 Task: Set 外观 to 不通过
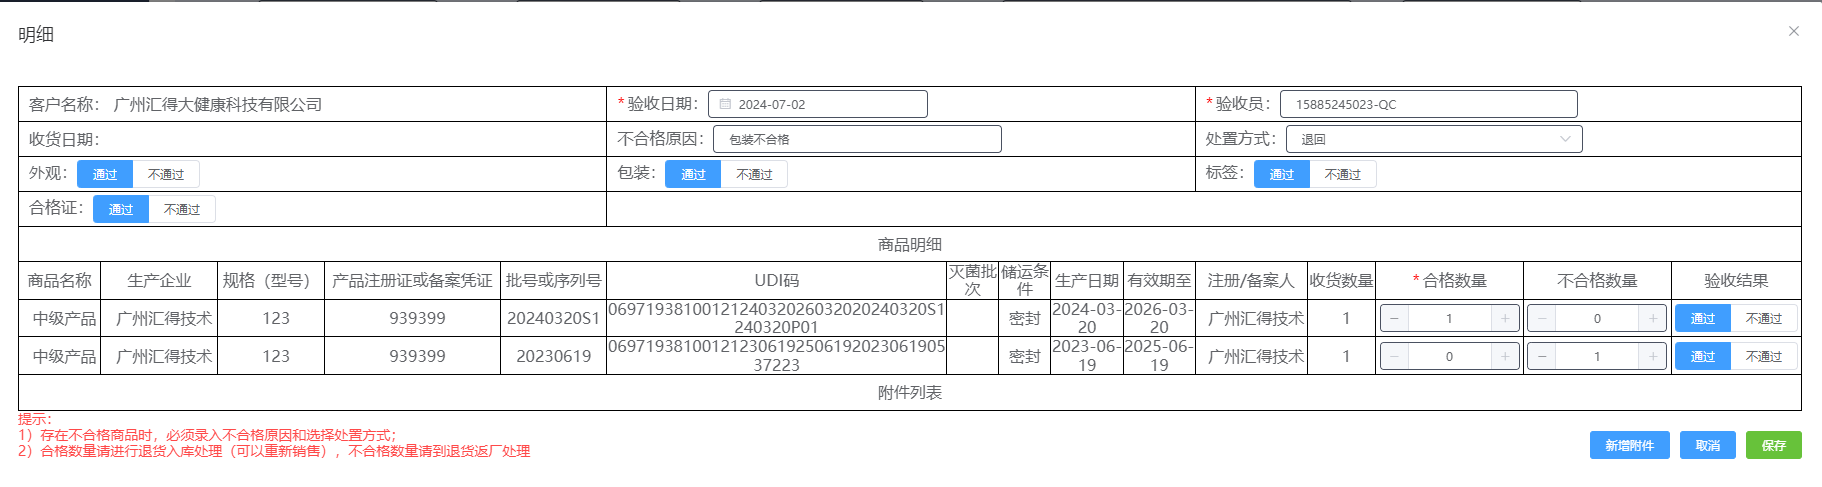coord(166,174)
